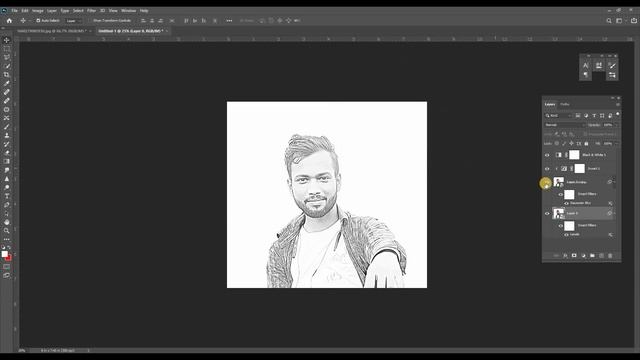Open the Help menu
This screenshot has height=360, width=640.
(144, 11)
